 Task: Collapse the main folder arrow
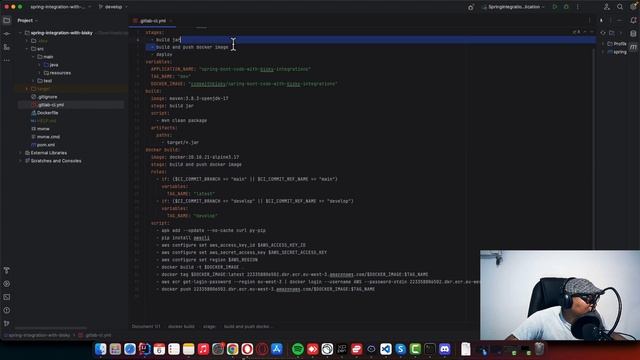pyautogui.click(x=33, y=57)
